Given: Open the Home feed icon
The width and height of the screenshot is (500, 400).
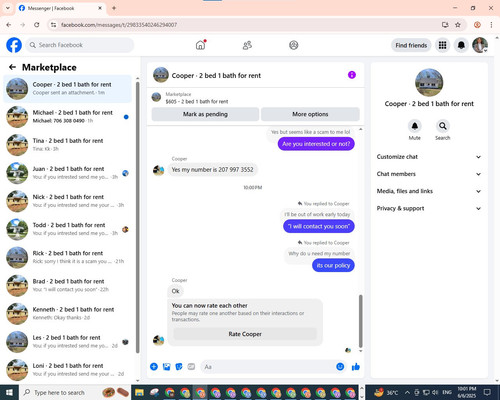Looking at the screenshot, I should (200, 45).
